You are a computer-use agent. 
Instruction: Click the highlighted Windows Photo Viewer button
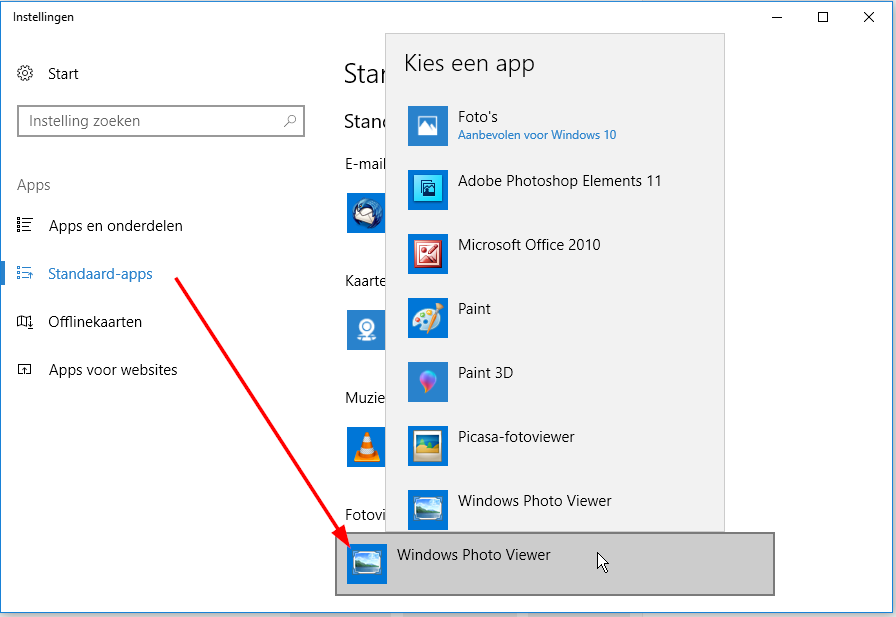[x=555, y=564]
